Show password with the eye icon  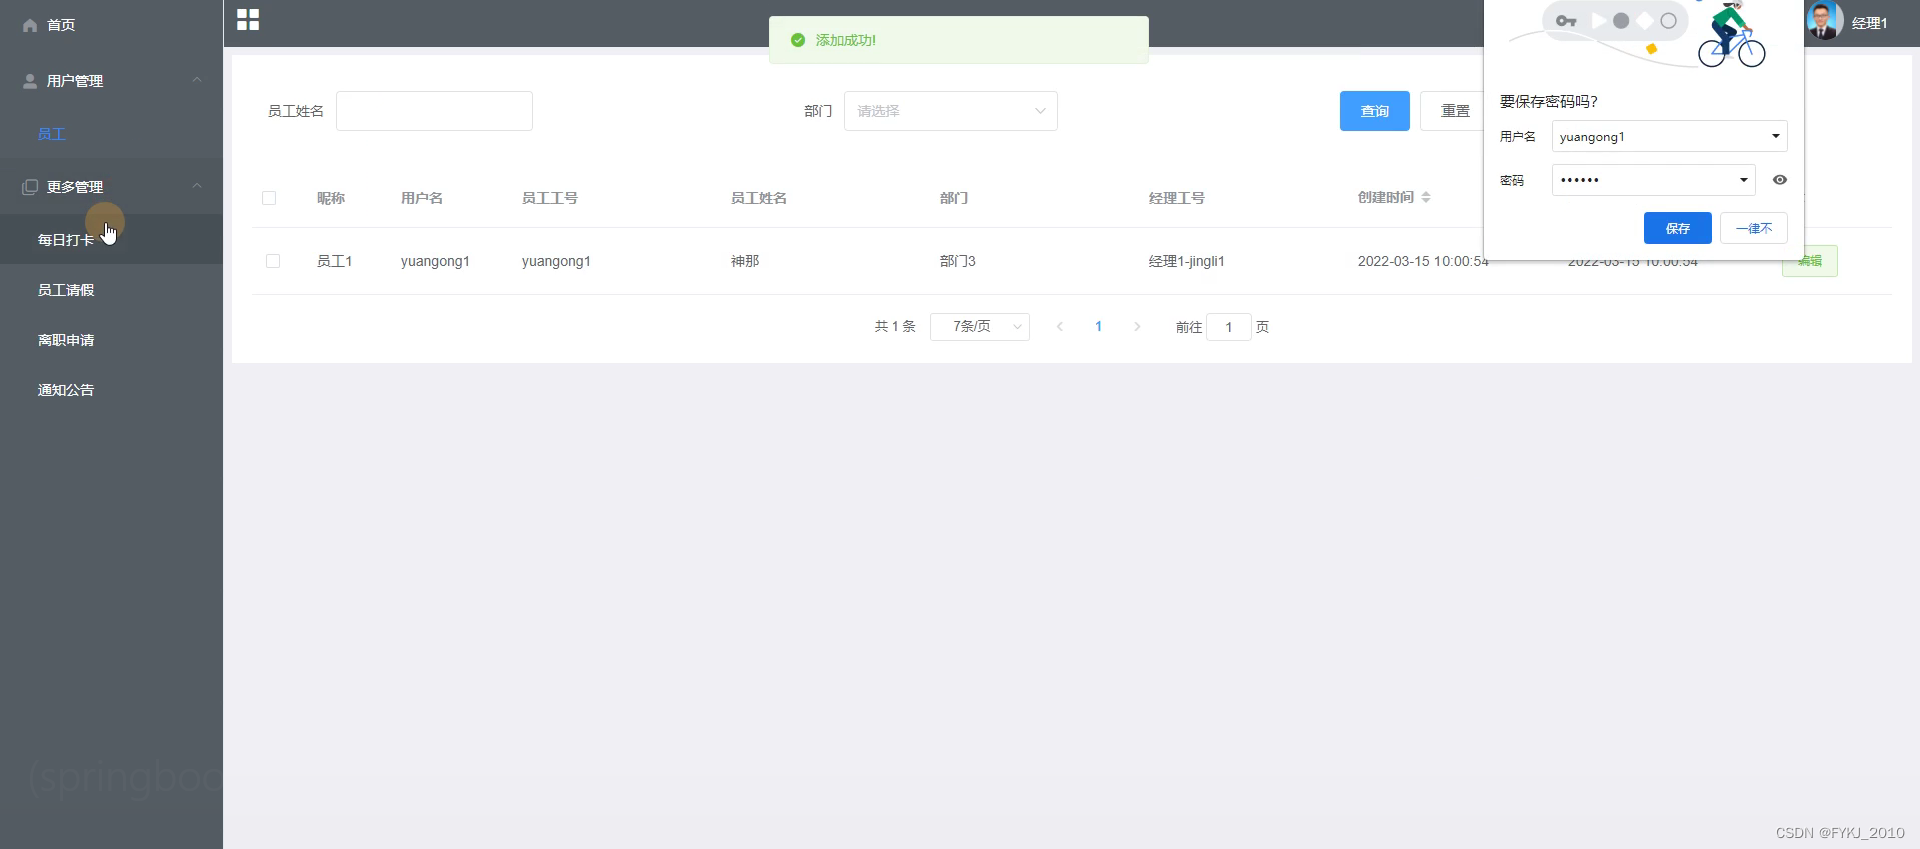point(1780,180)
